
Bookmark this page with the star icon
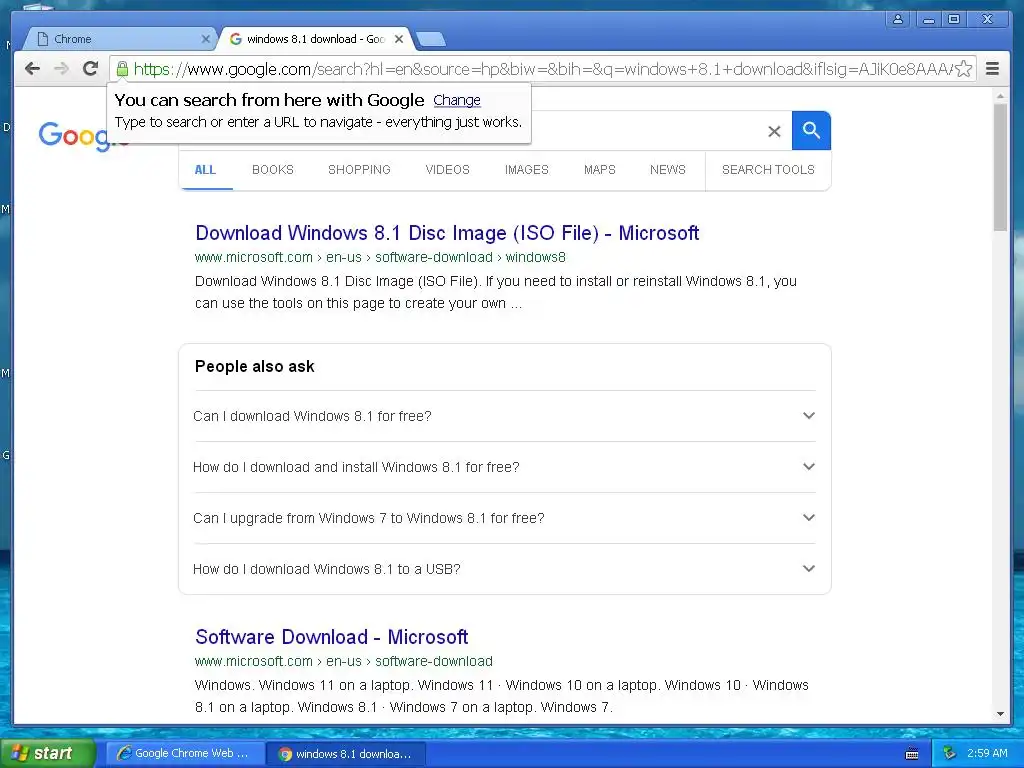963,69
